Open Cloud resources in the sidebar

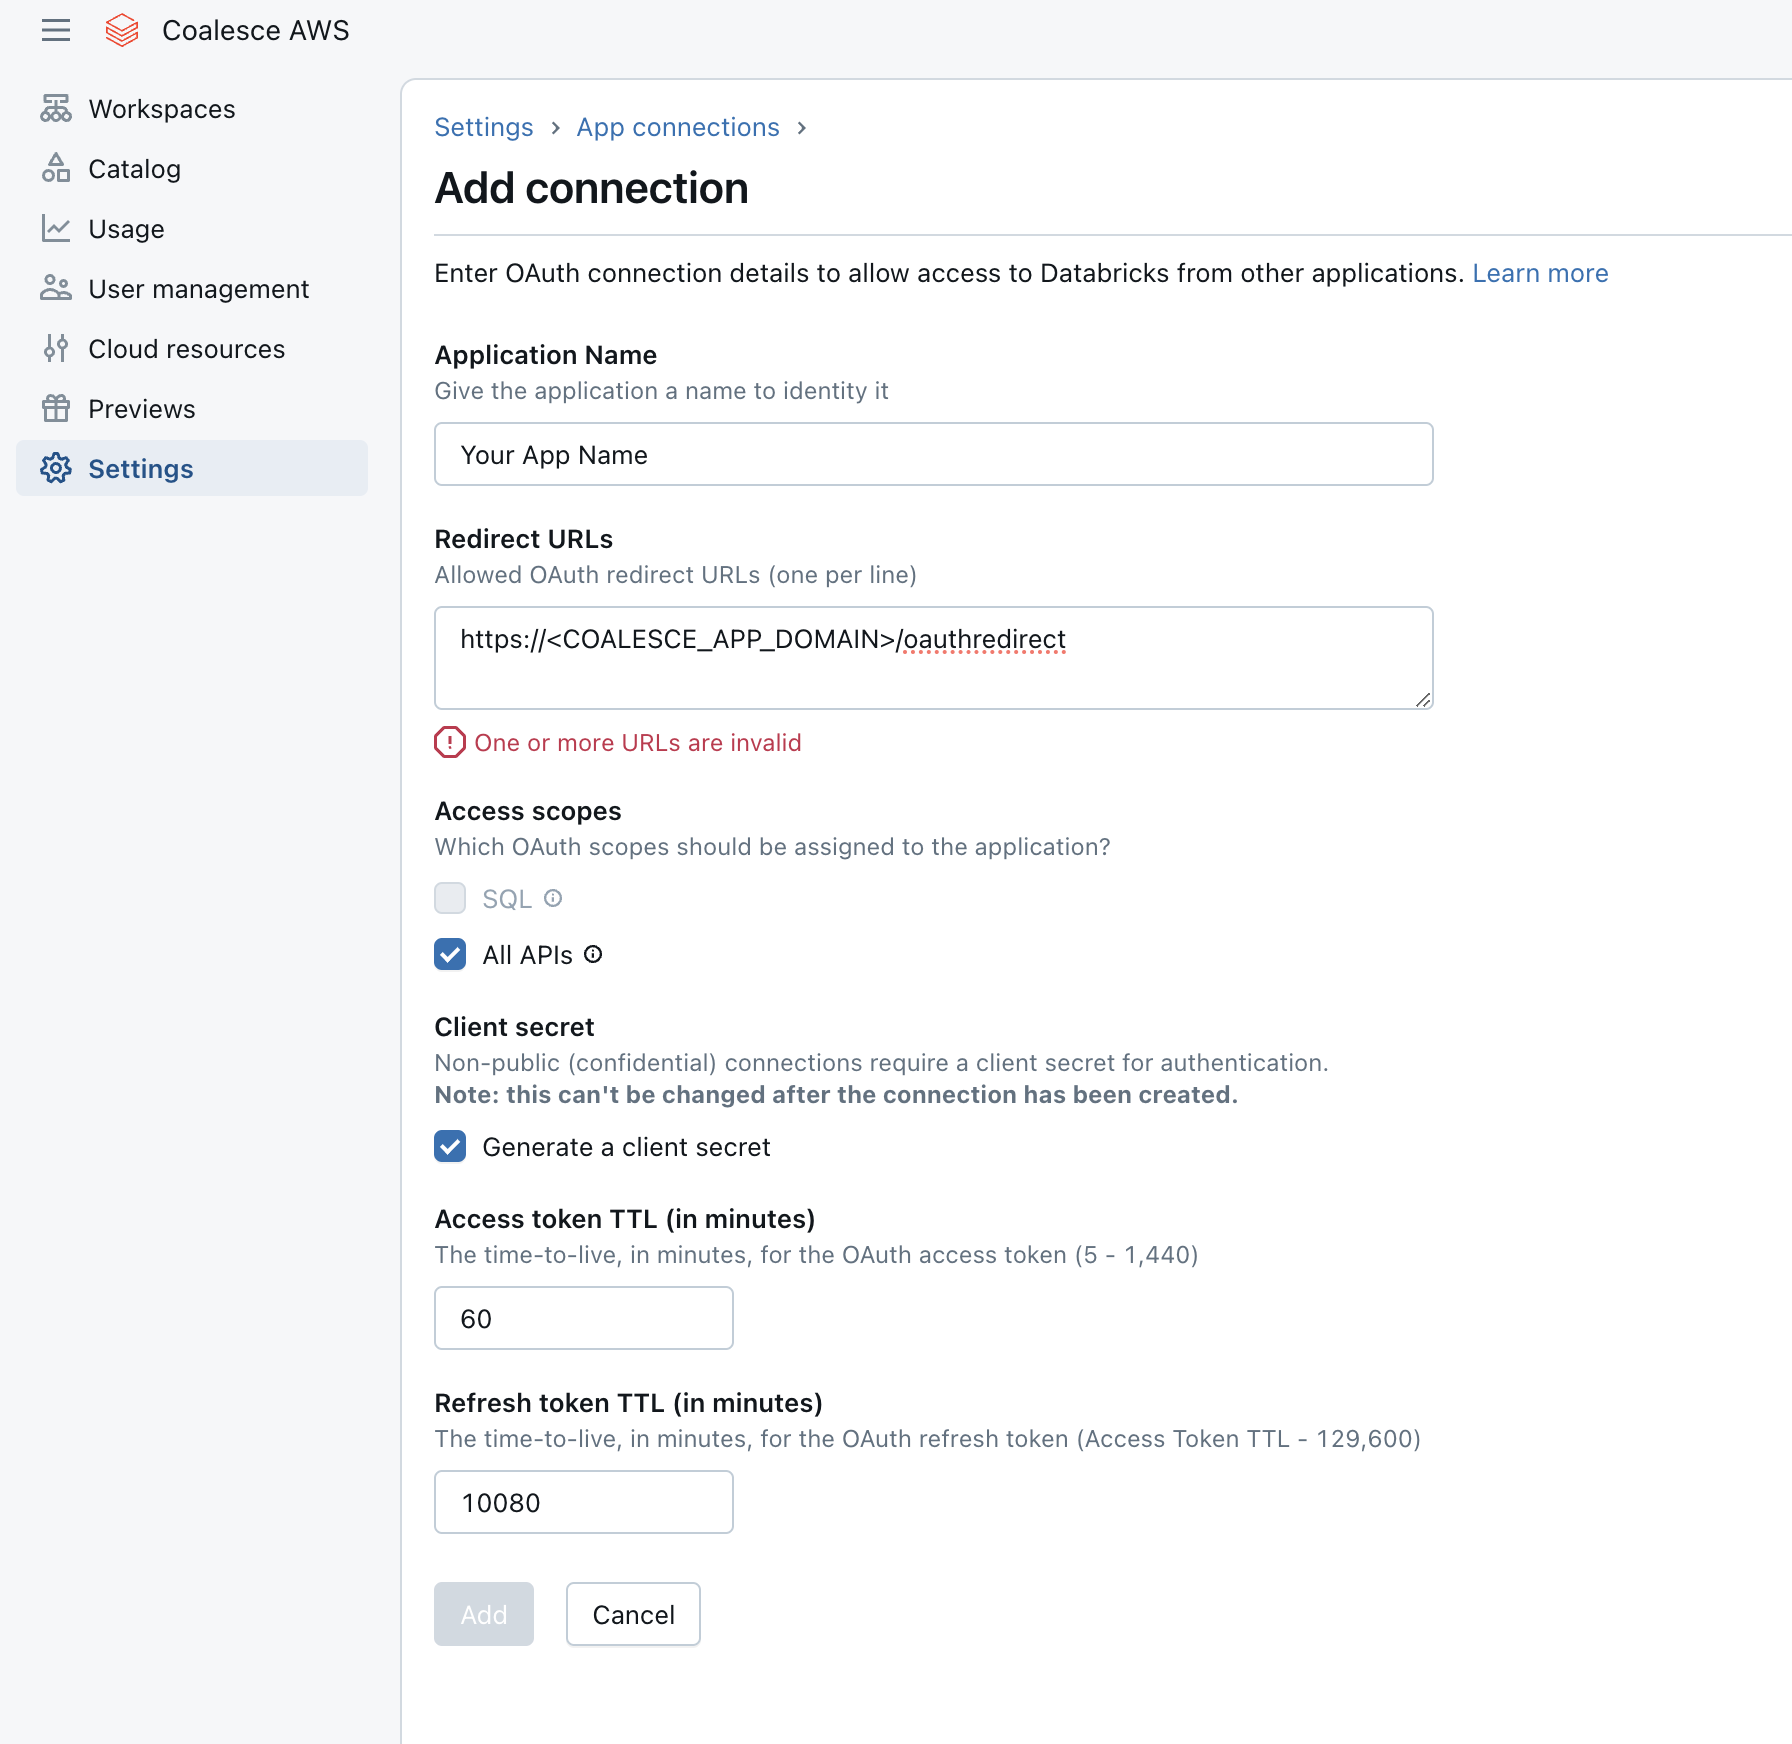pos(192,348)
